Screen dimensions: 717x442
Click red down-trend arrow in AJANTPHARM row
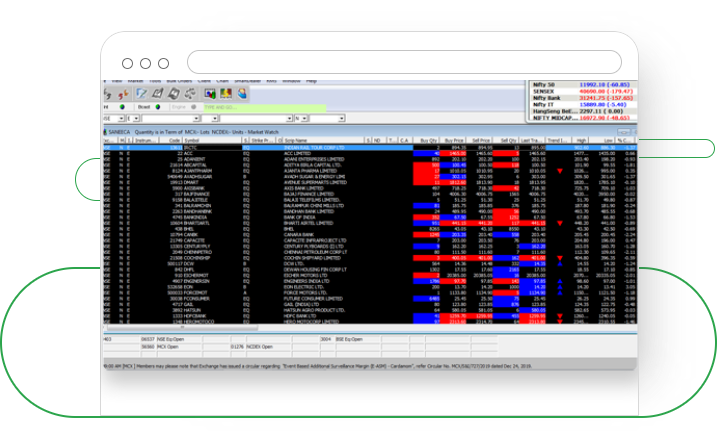(x=560, y=171)
